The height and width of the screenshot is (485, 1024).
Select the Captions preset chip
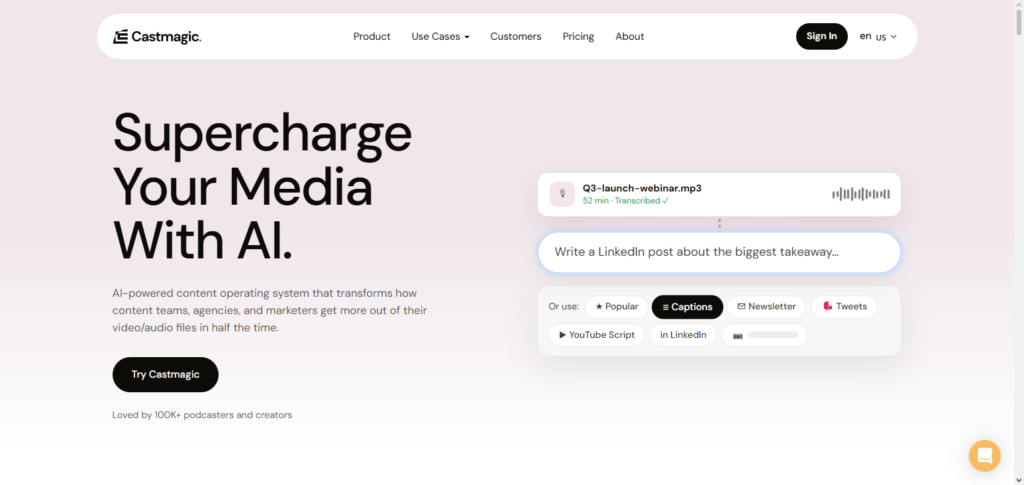click(x=687, y=307)
